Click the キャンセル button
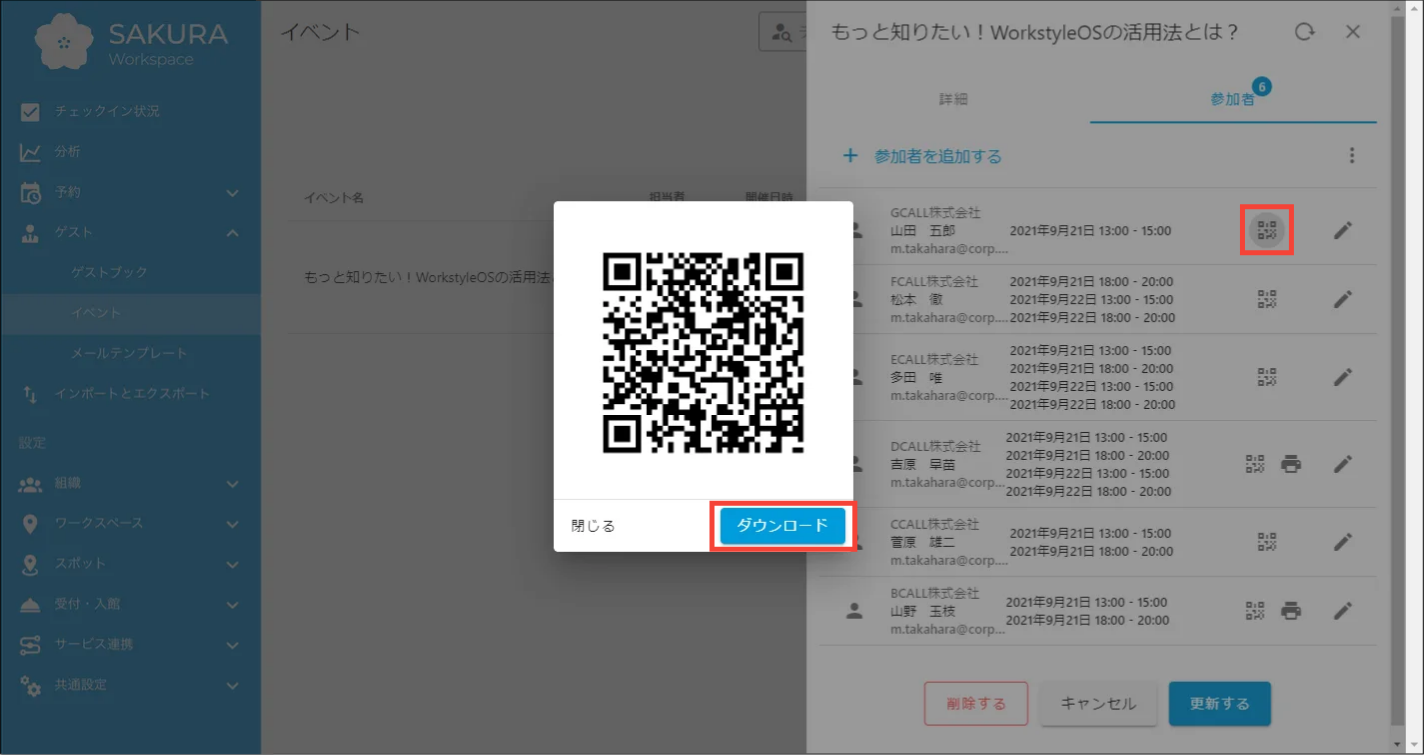The width and height of the screenshot is (1424, 755). point(1098,704)
